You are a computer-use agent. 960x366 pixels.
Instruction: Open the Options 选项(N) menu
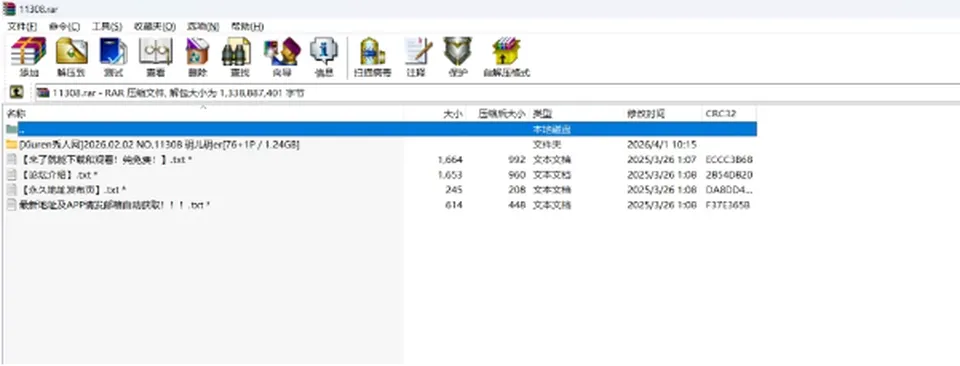click(203, 26)
